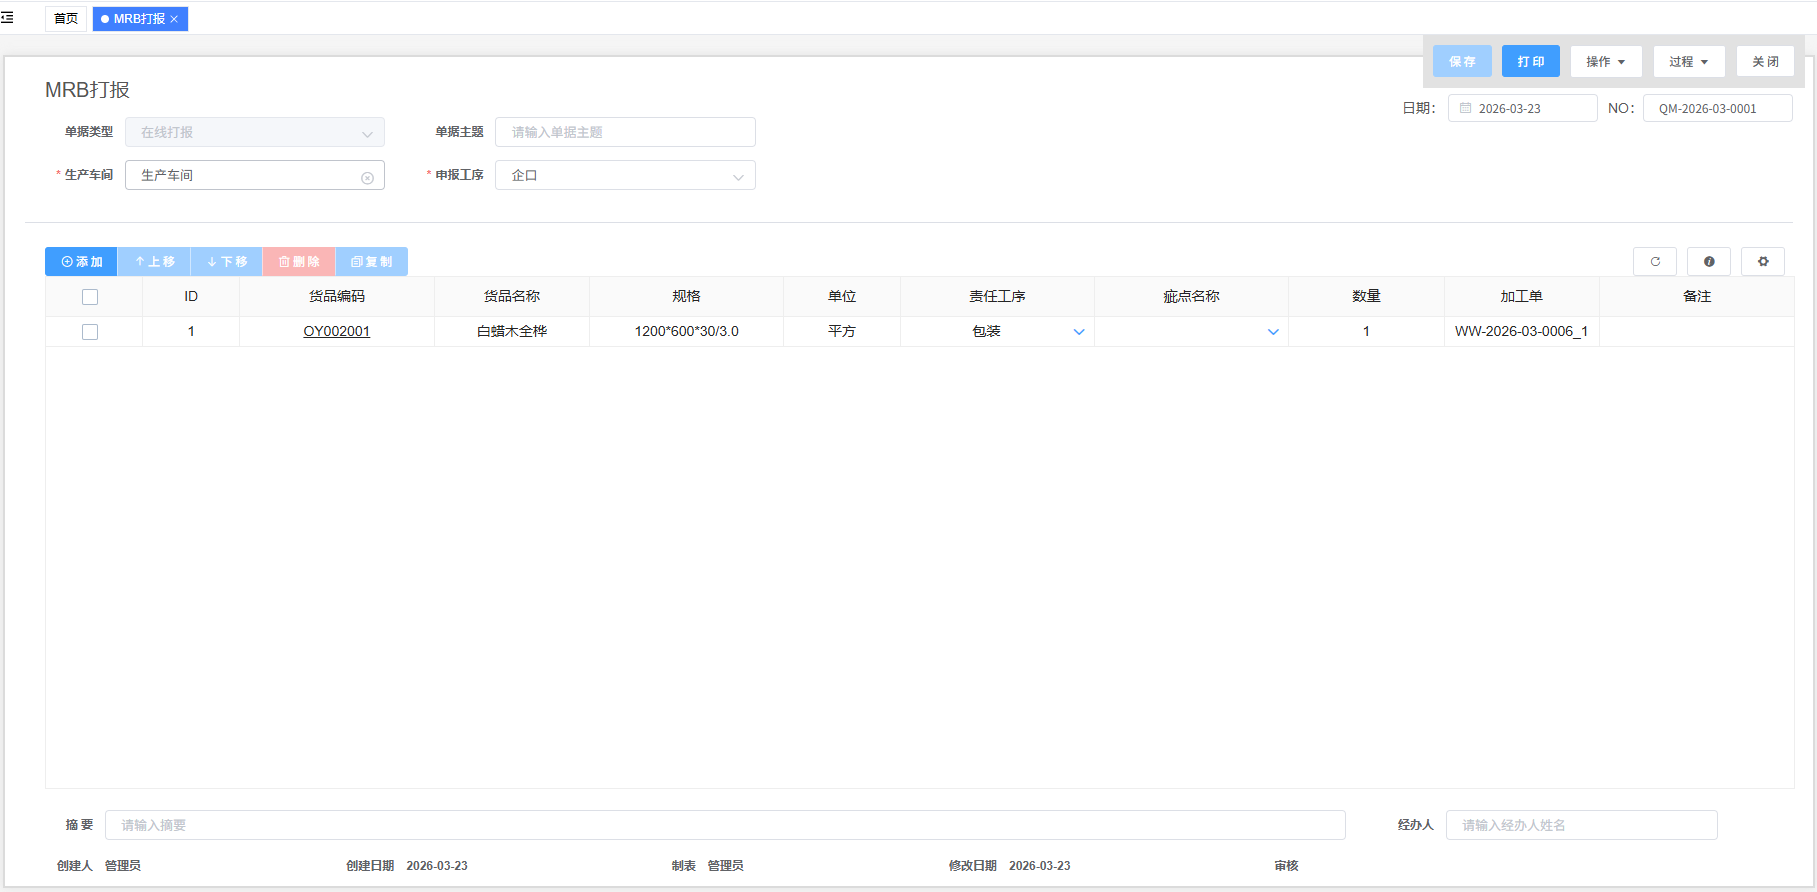This screenshot has height=892, width=1817.
Task: Open the 疵点名称 dropdown in row 1
Action: click(1272, 332)
